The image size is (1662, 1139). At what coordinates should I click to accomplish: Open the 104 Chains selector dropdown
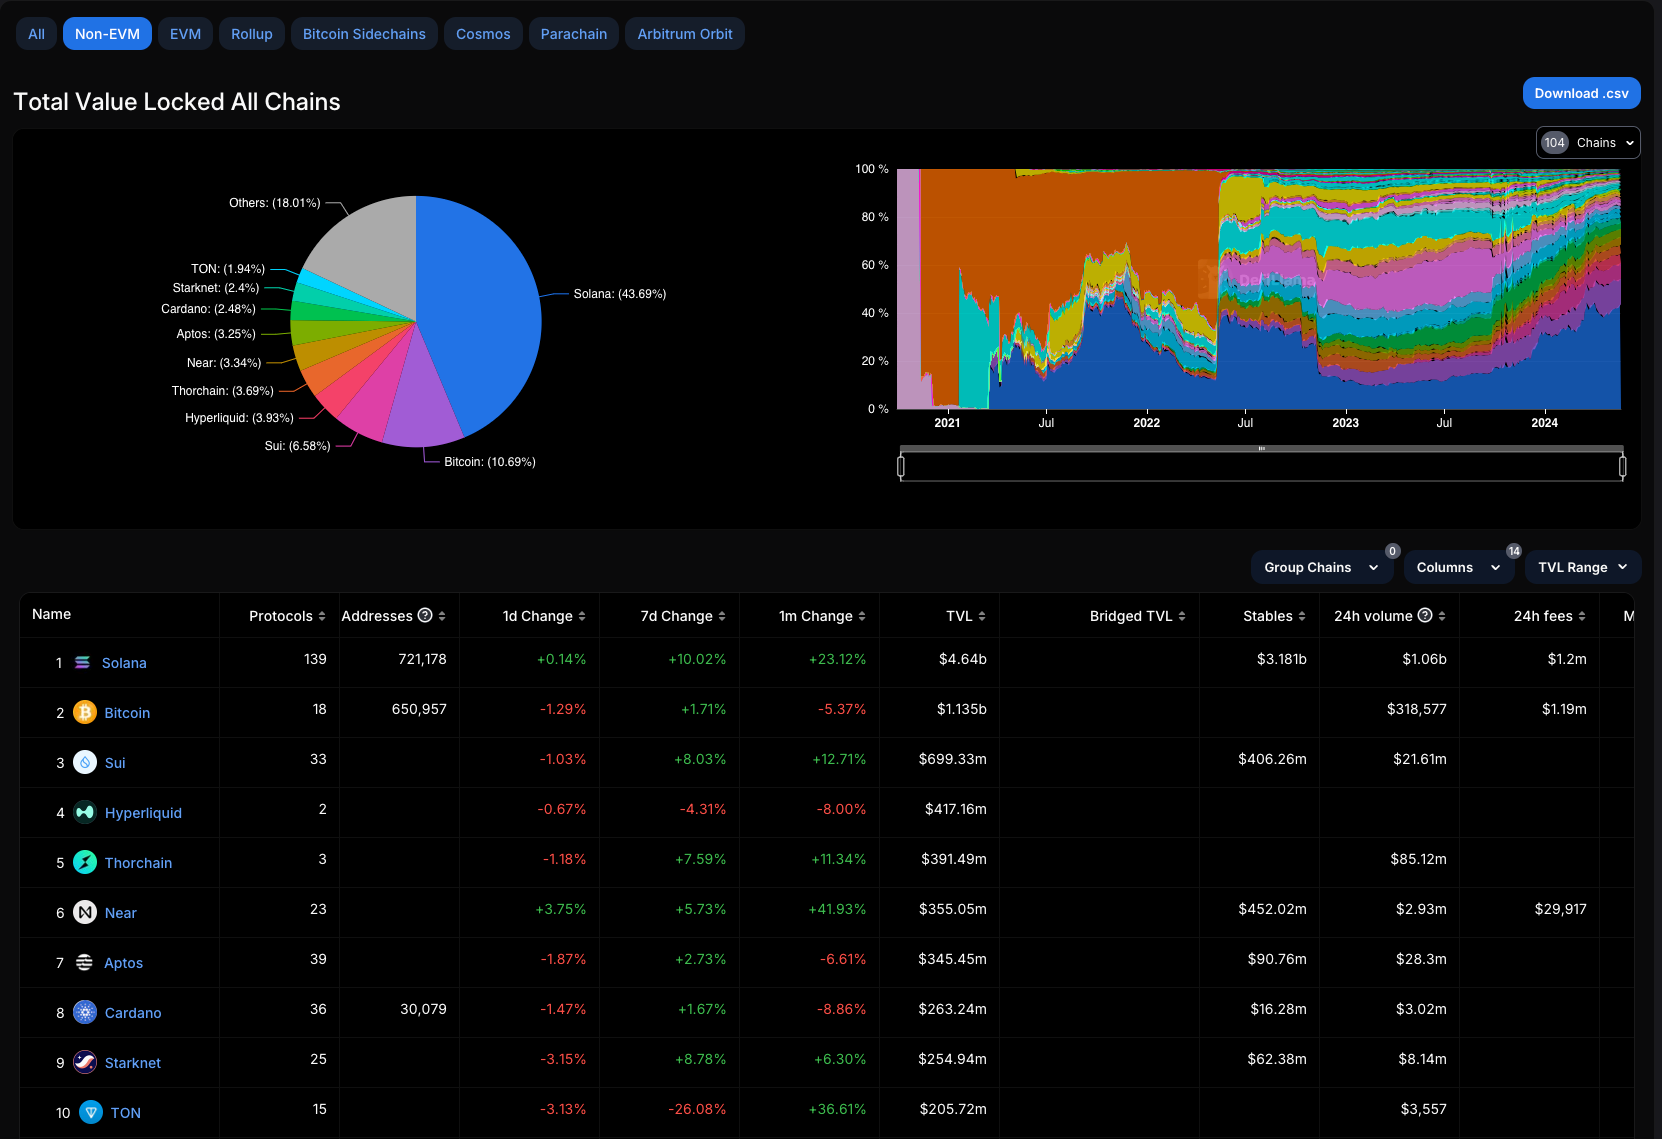[1588, 142]
